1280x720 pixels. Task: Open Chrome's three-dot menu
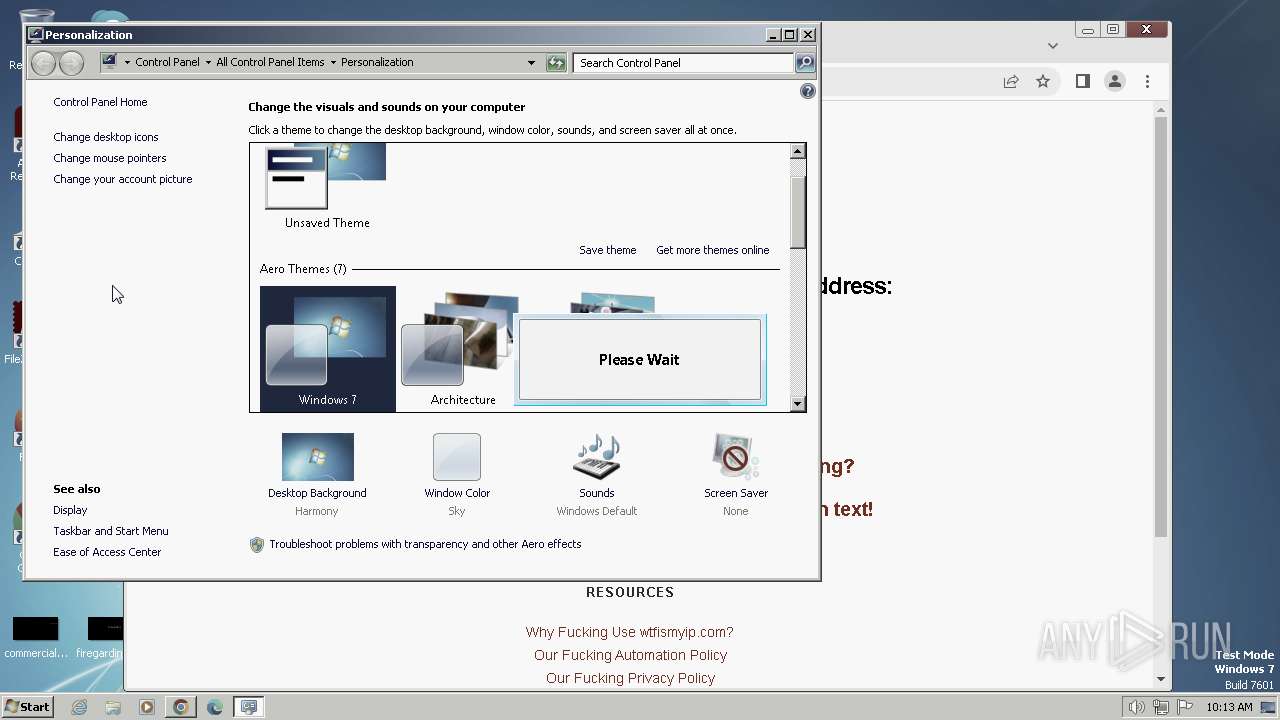click(1147, 82)
